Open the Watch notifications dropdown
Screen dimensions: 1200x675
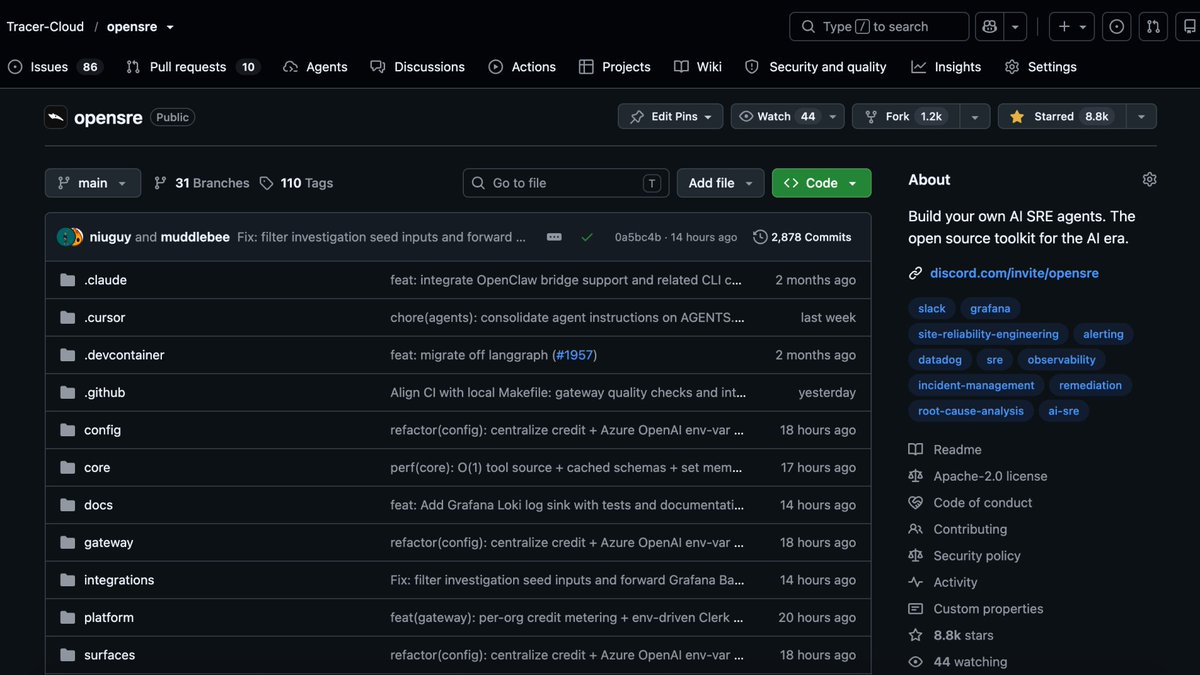787,117
